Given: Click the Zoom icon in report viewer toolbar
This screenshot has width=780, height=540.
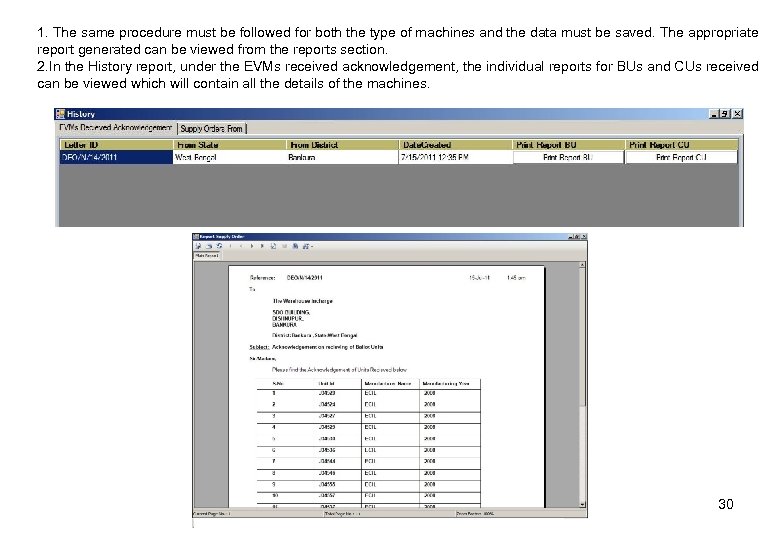Looking at the screenshot, I should pos(305,246).
